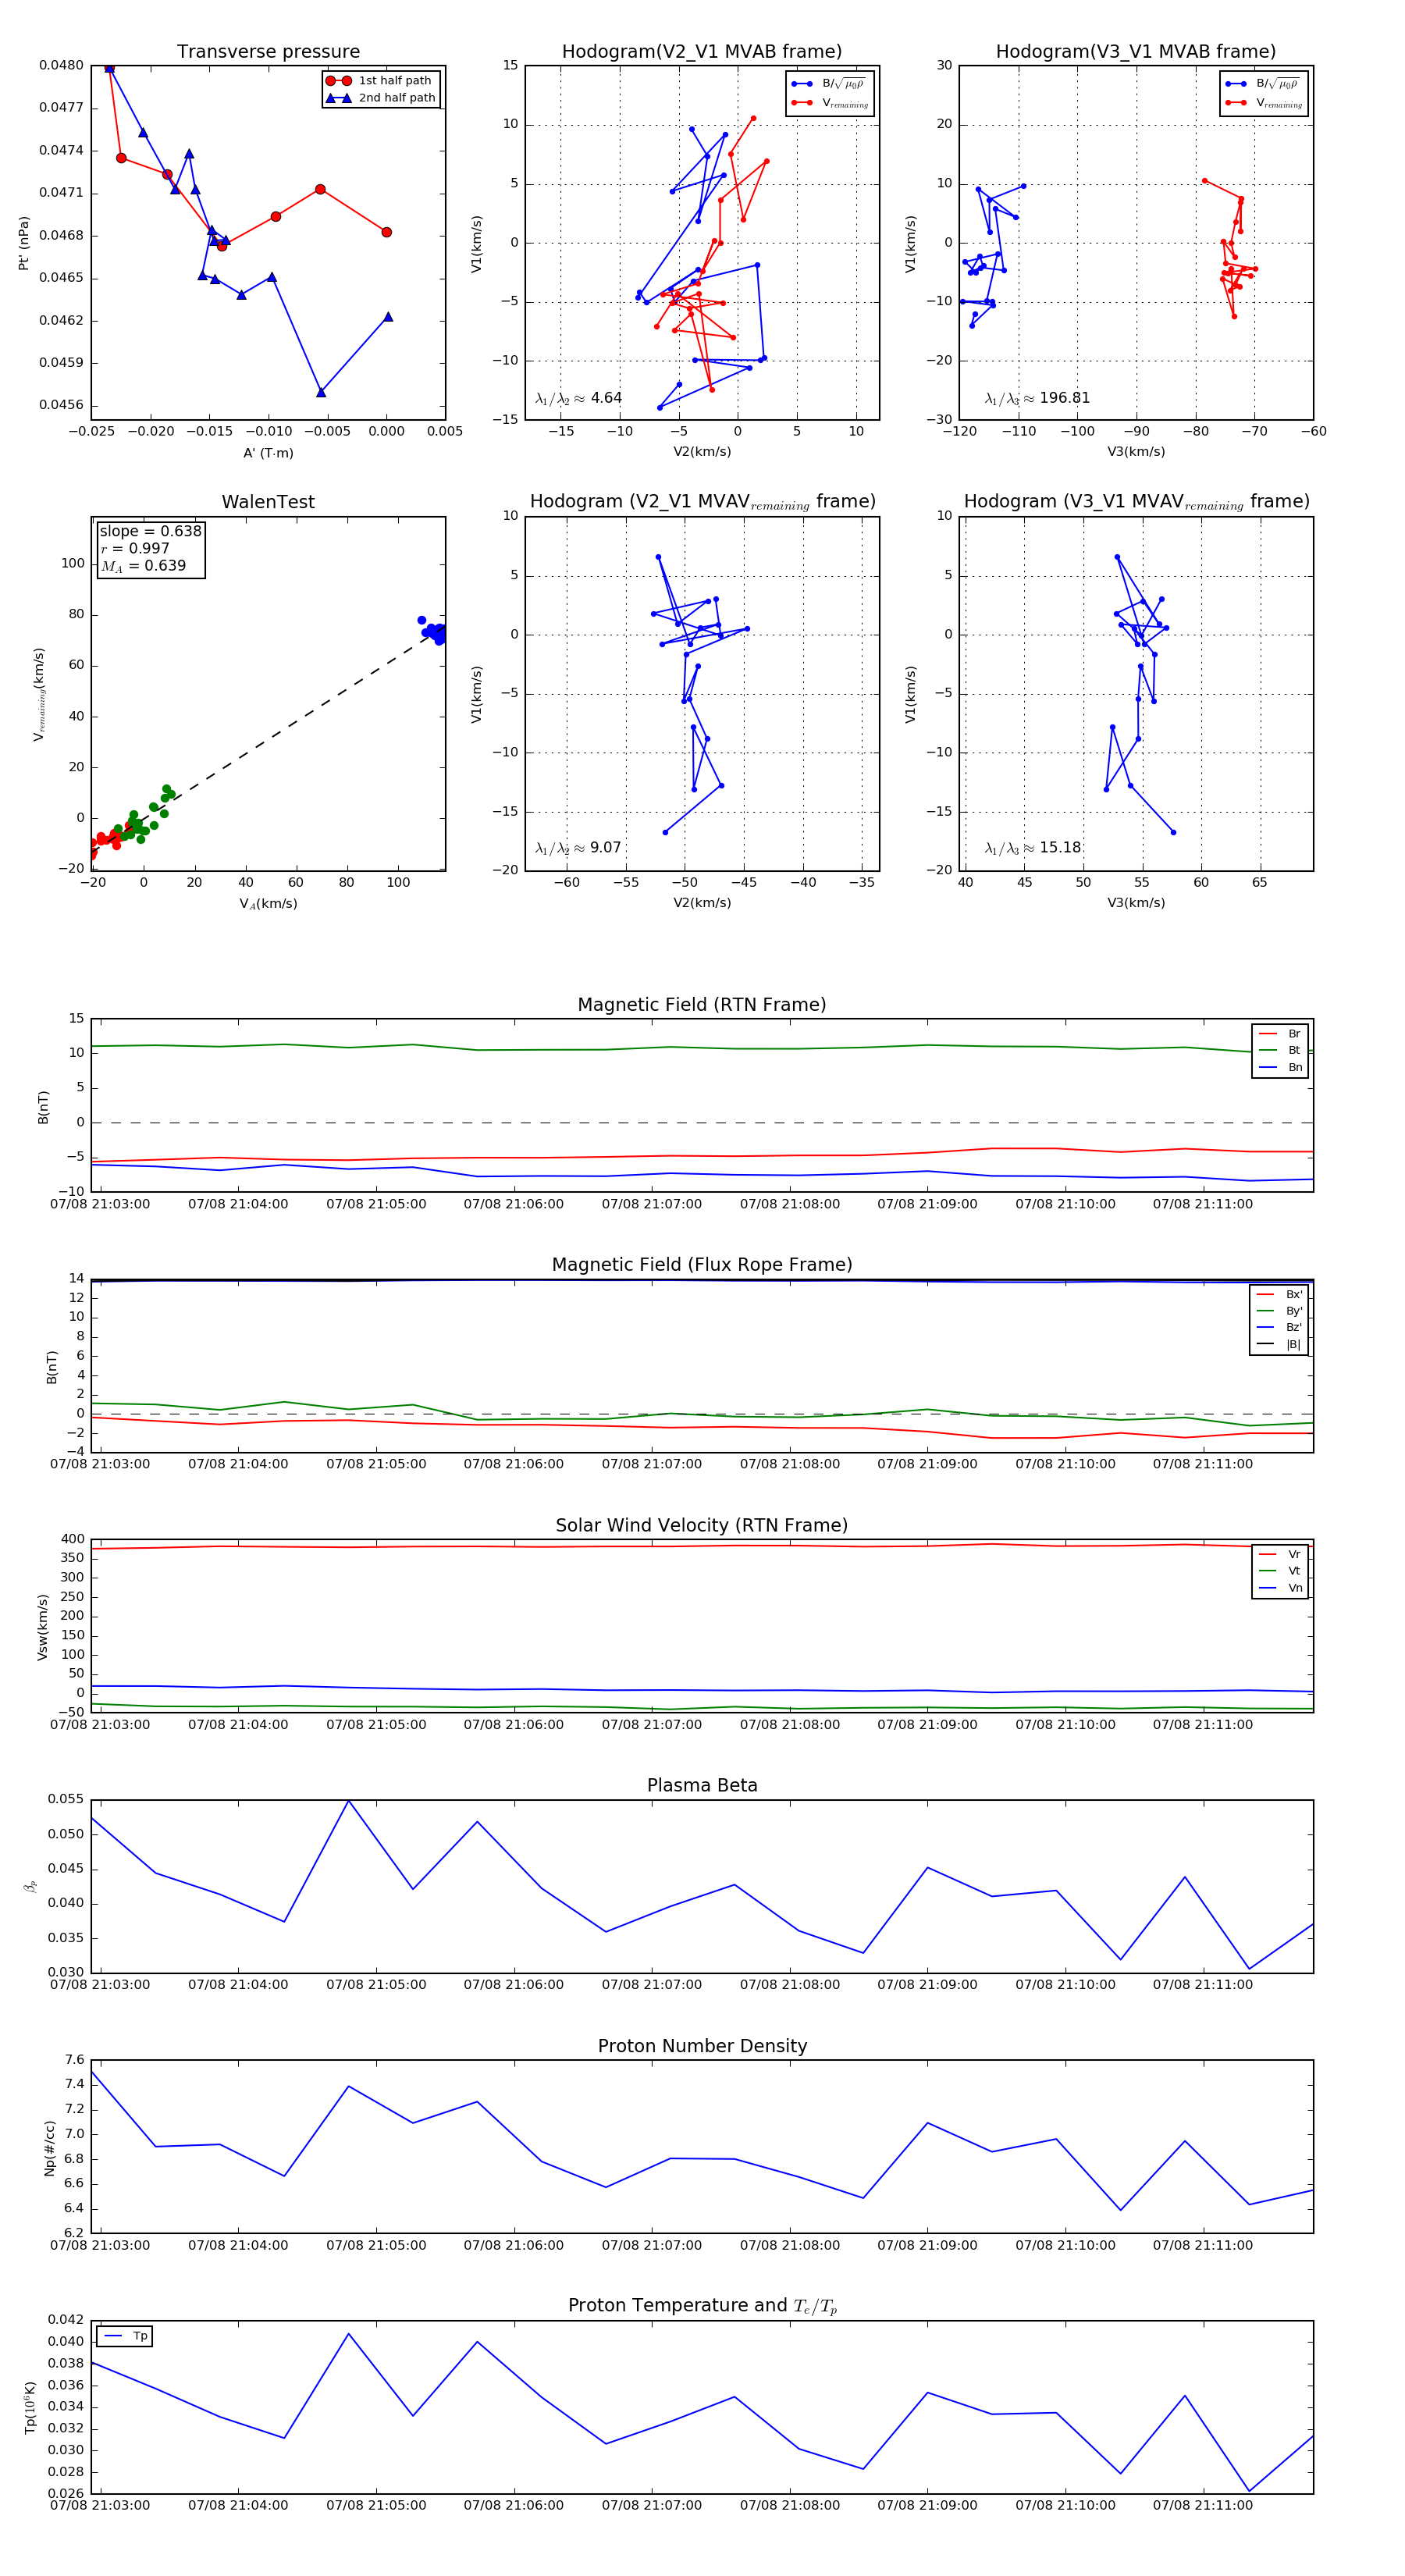1405x2576 pixels.
Task: Click the 'Br' legend entry
Action: point(1280,1034)
